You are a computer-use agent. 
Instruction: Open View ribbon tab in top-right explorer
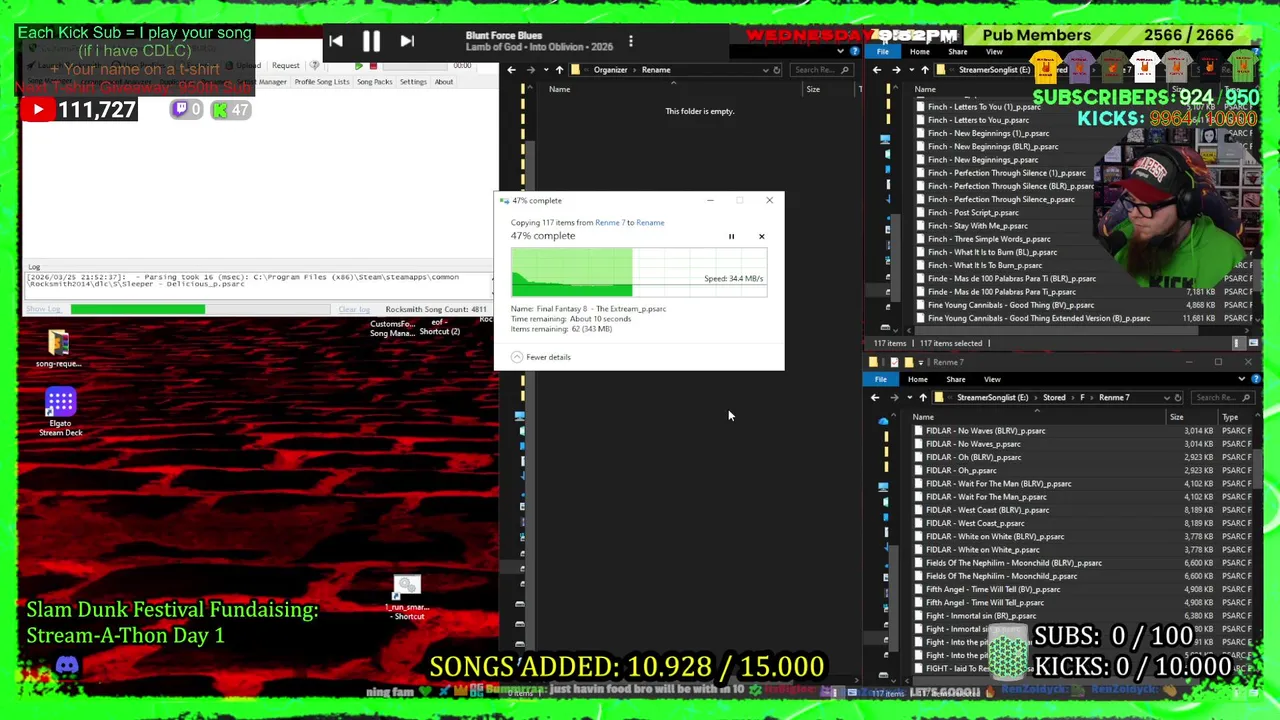click(x=994, y=52)
